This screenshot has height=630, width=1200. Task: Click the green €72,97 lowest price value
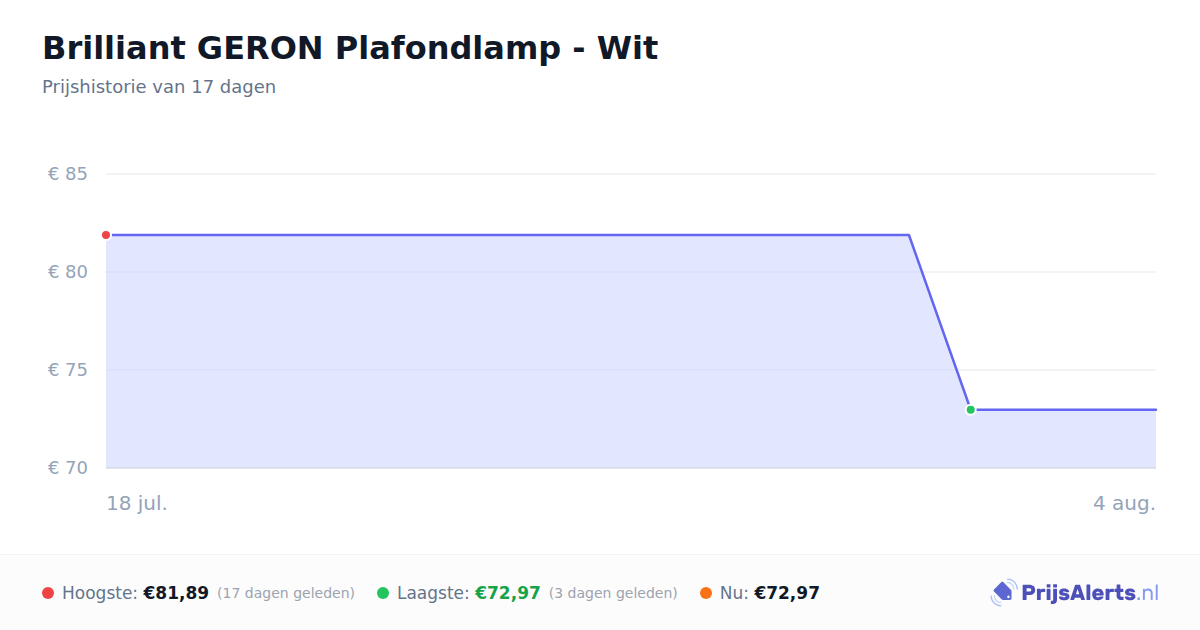click(508, 593)
